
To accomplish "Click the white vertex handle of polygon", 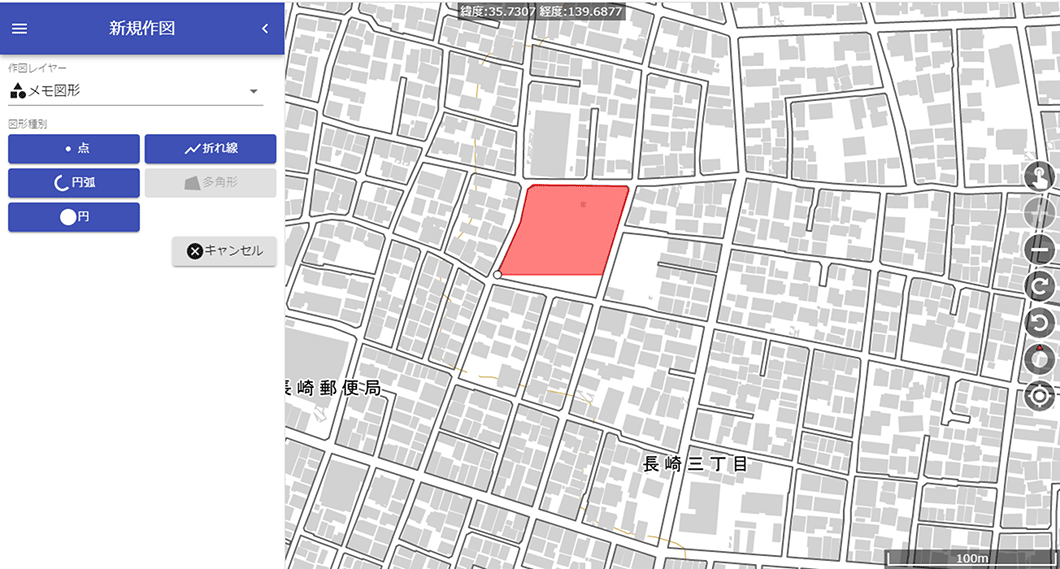I will 497,274.
